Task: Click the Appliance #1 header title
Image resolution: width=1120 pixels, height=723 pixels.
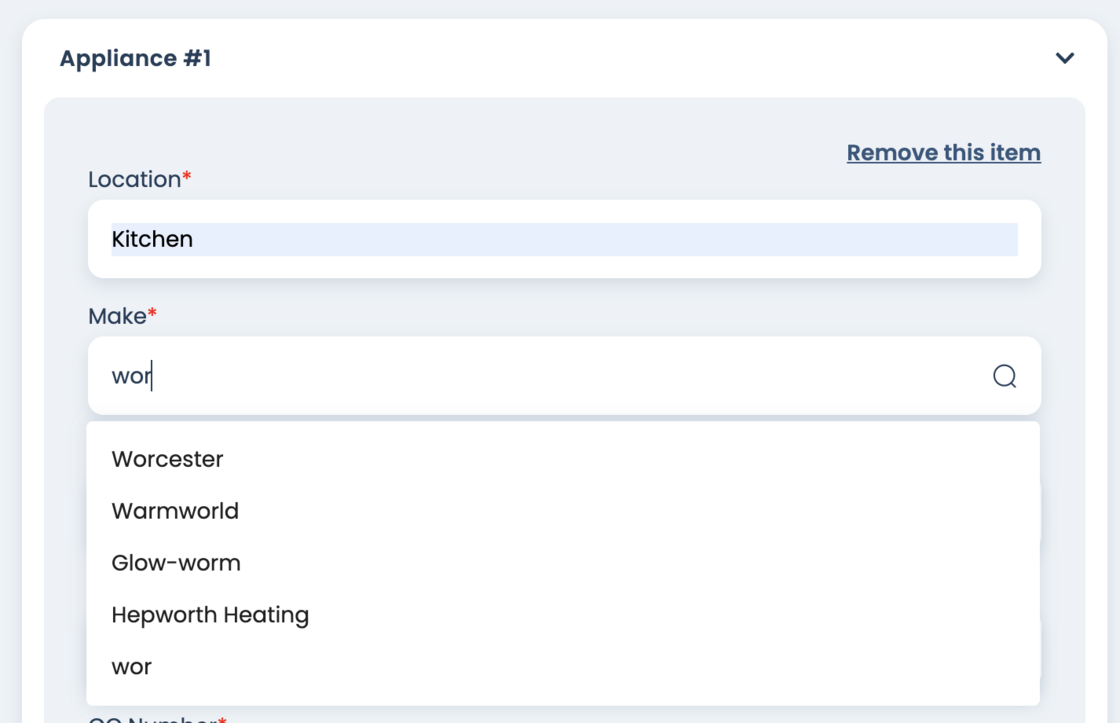Action: 135,58
